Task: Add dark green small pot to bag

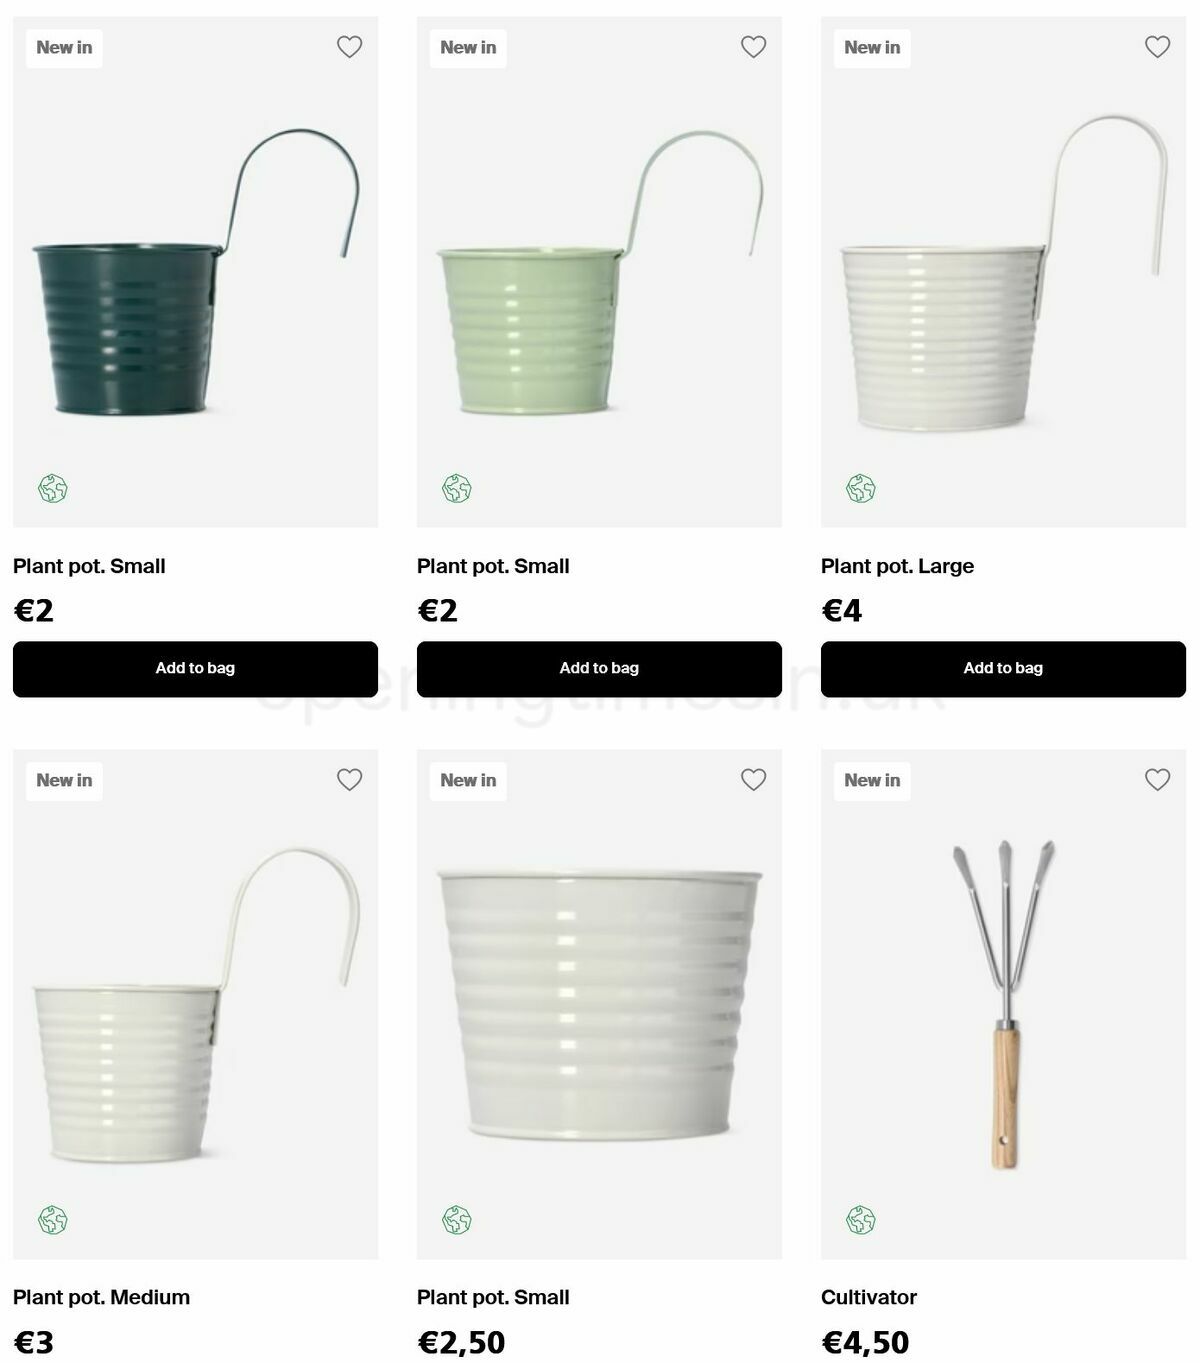Action: coord(195,669)
